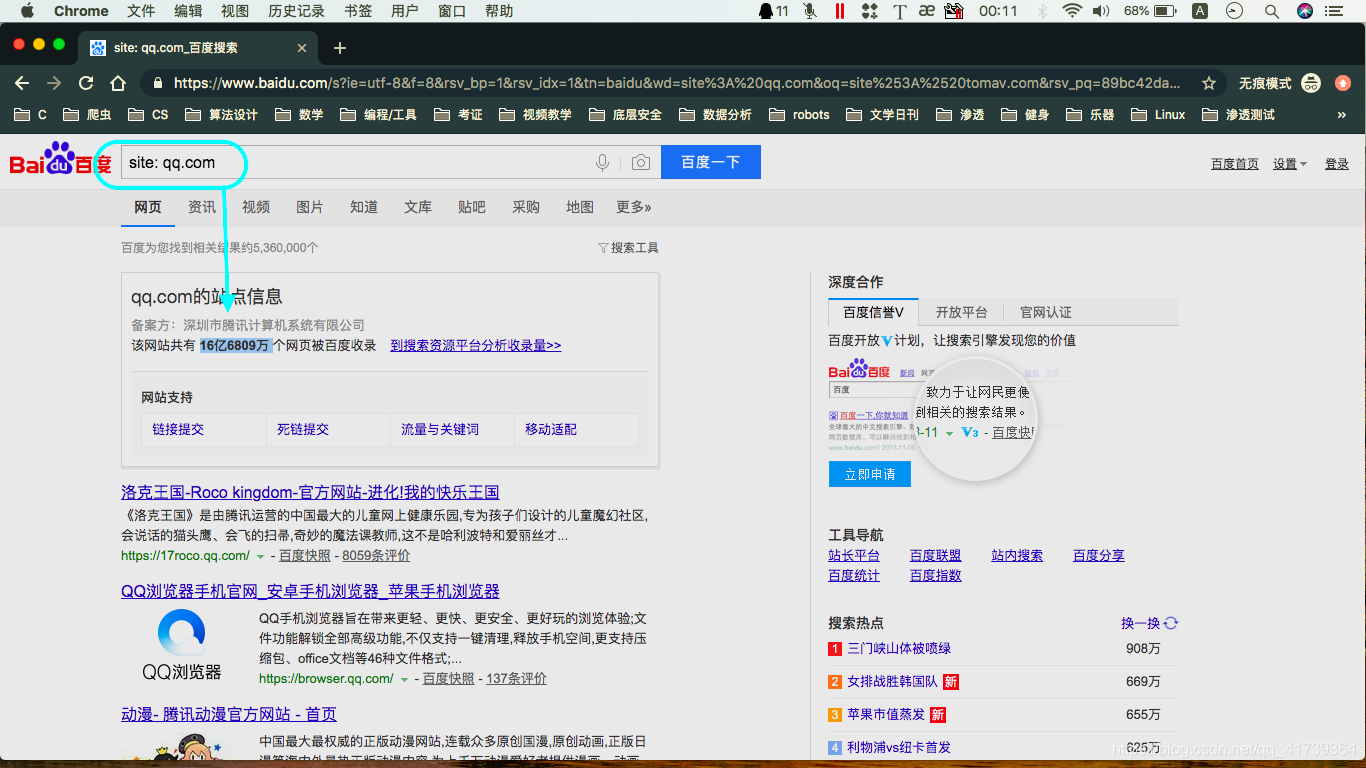The width and height of the screenshot is (1366, 768).
Task: Click 到搜索资源平台分析收录量 link
Action: pyautogui.click(x=476, y=345)
